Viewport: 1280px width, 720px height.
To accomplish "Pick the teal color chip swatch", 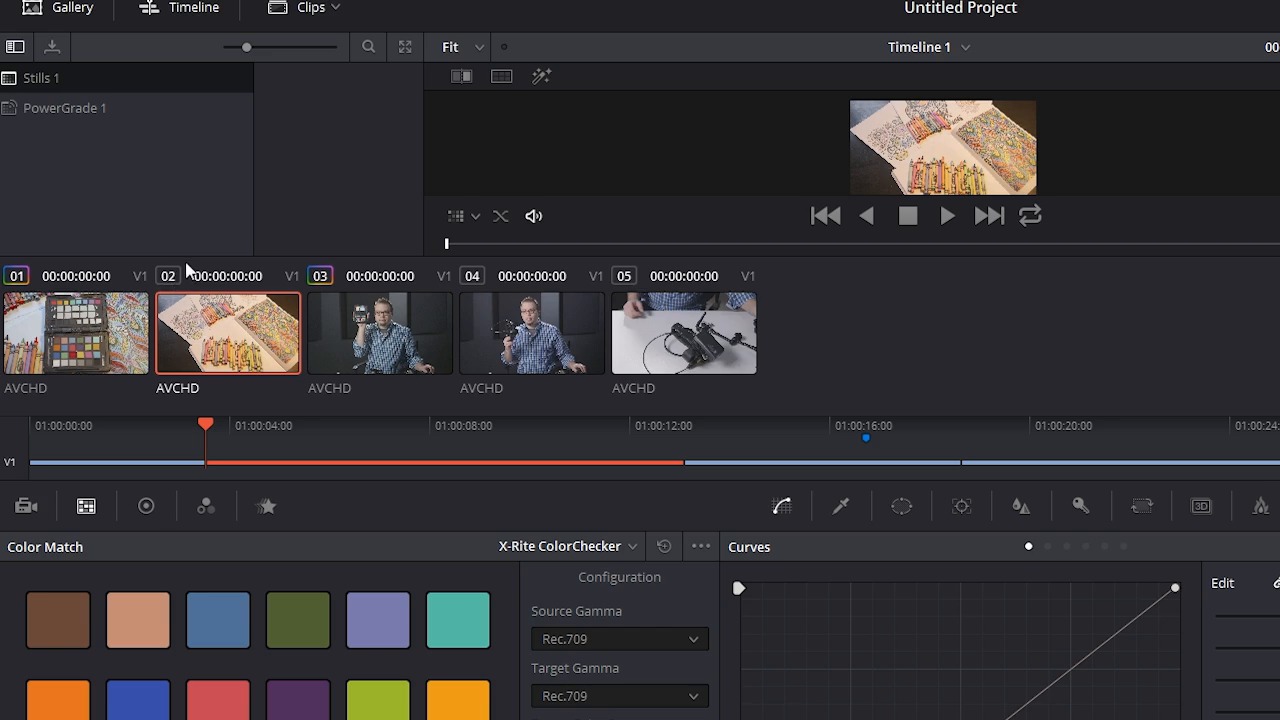I will click(458, 620).
